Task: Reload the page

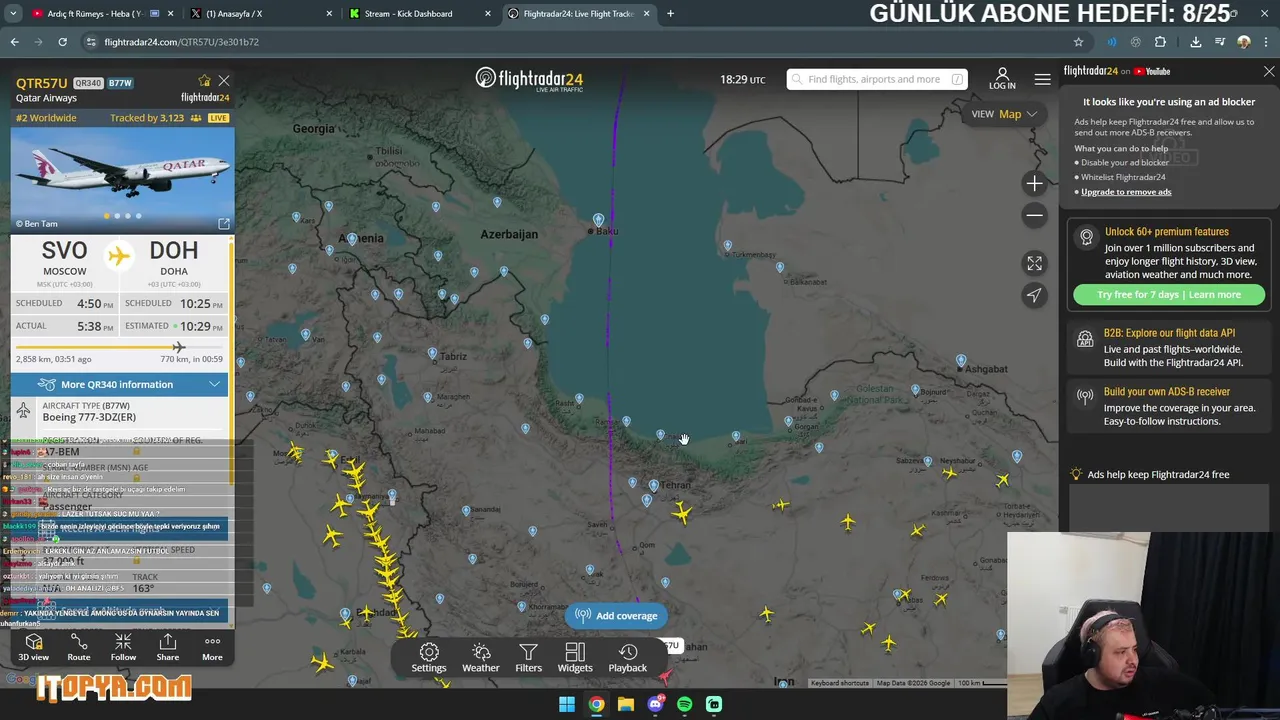Action: (62, 42)
